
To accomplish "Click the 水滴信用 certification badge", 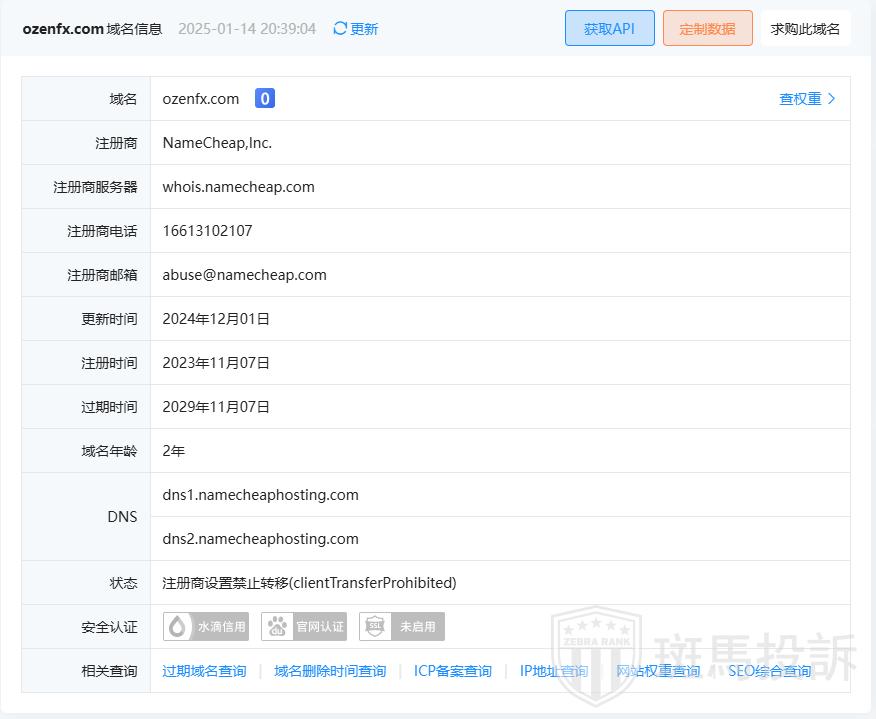I will [x=206, y=627].
